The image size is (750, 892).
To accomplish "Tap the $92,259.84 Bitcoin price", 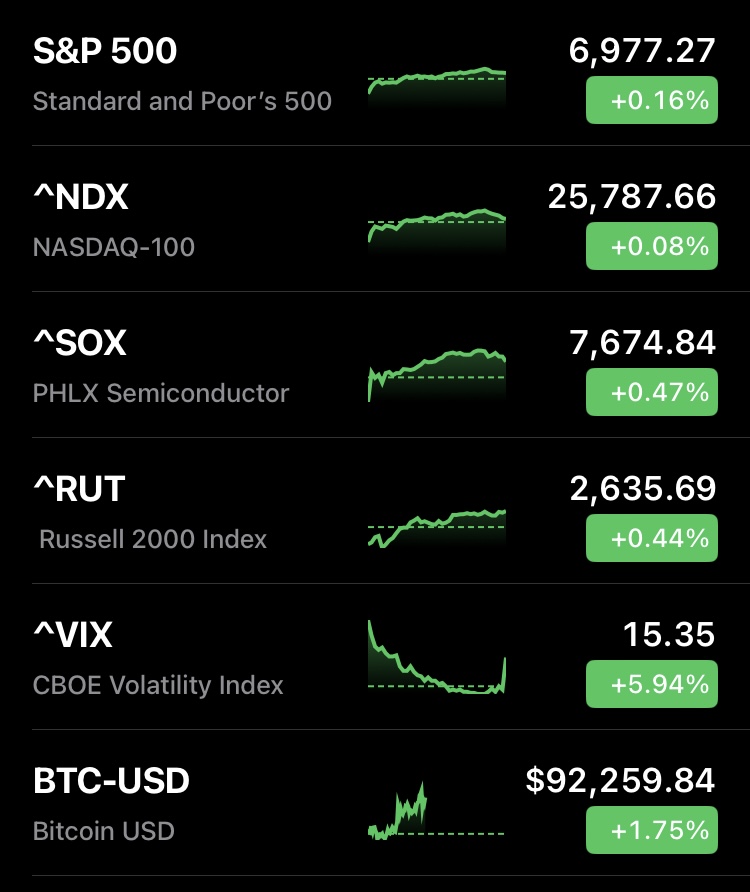I will coord(620,780).
